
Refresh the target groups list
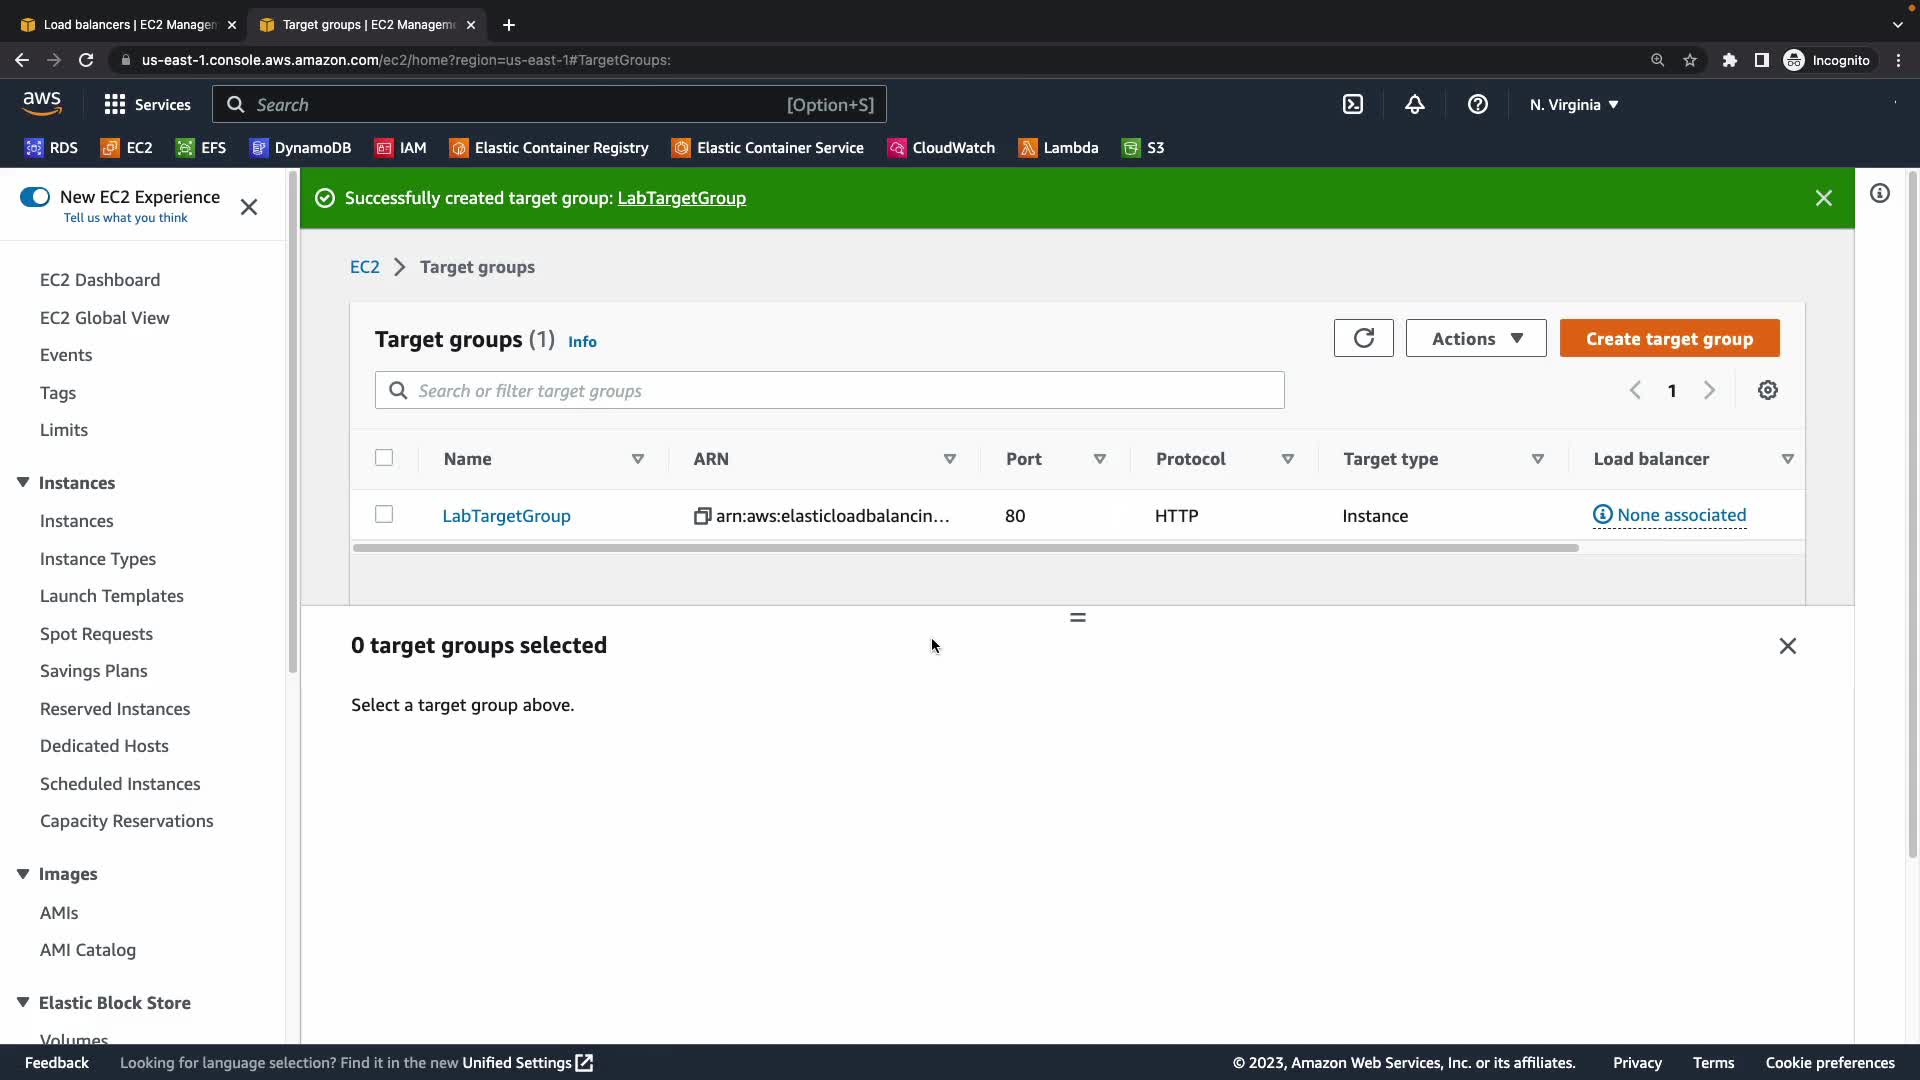(1363, 338)
